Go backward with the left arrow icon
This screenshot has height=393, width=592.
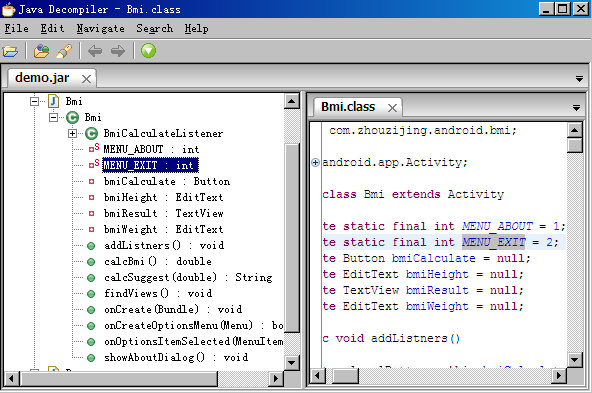[95, 51]
